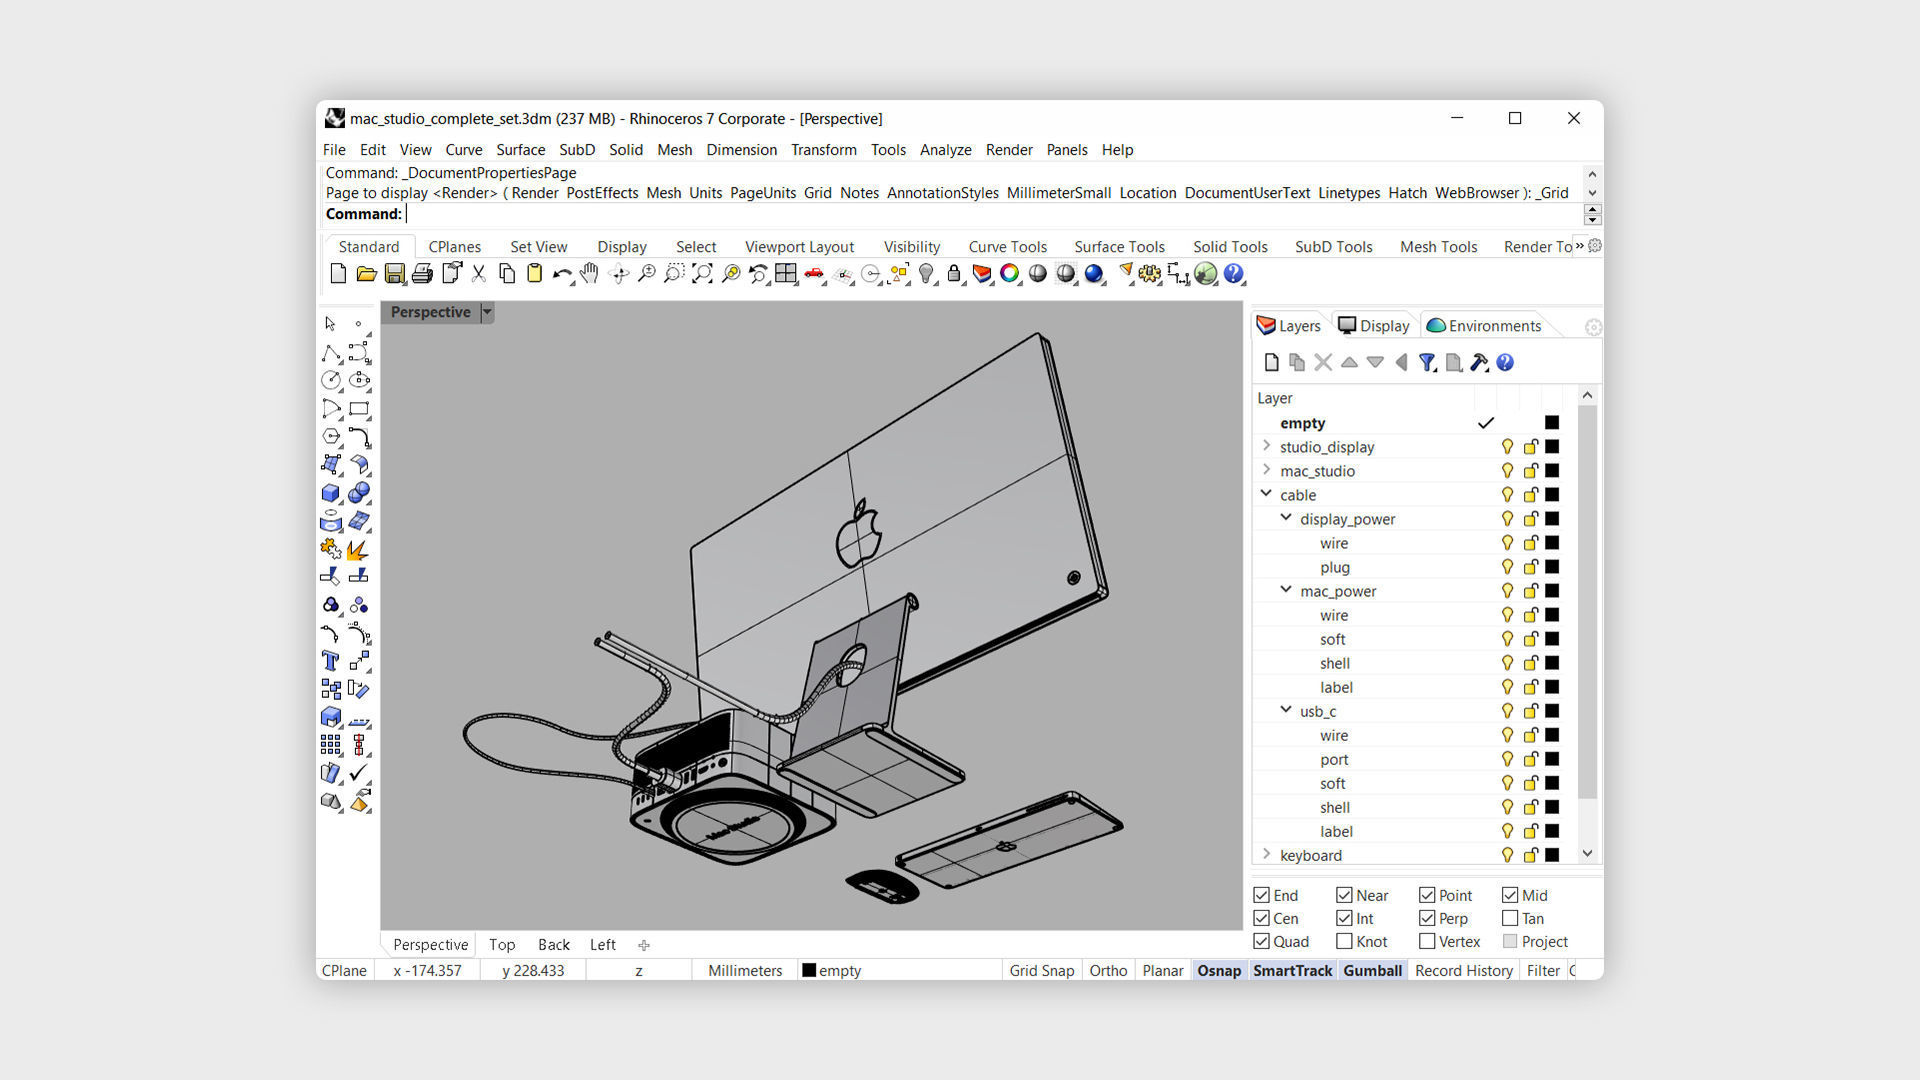Screen dimensions: 1920x1080
Task: Enable the Vertex osnap checkbox
Action: [1428, 942]
